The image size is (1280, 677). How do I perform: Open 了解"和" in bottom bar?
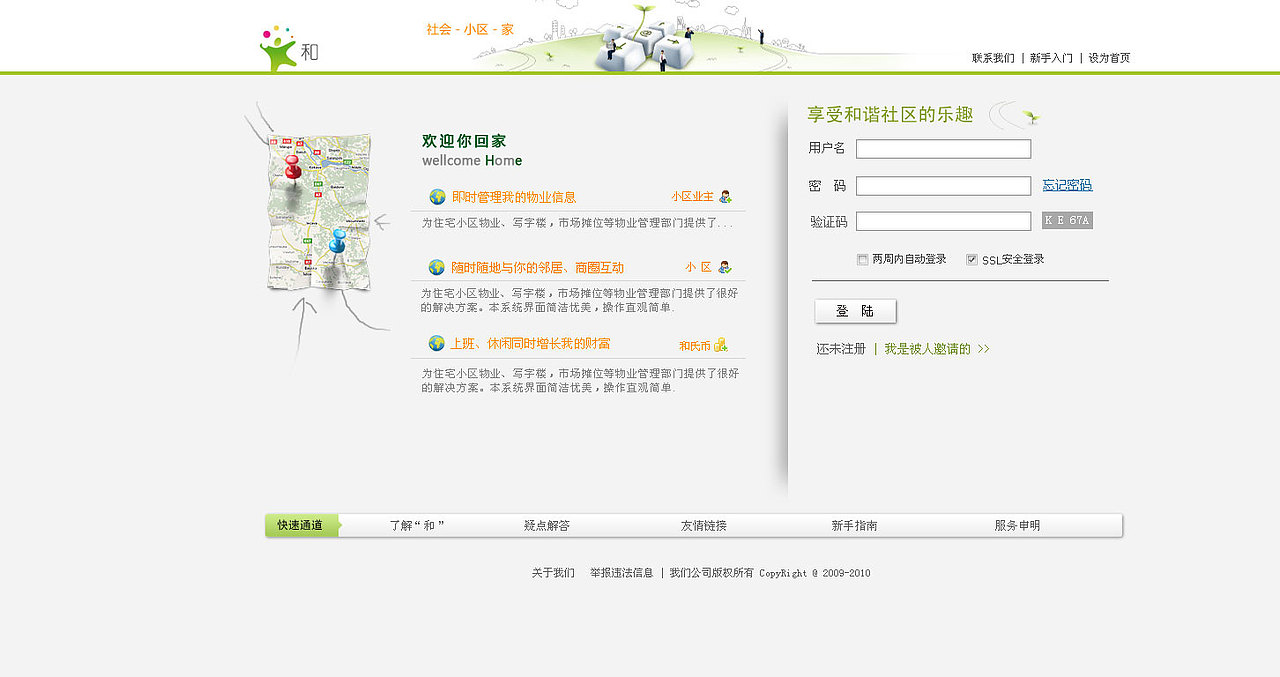417,525
